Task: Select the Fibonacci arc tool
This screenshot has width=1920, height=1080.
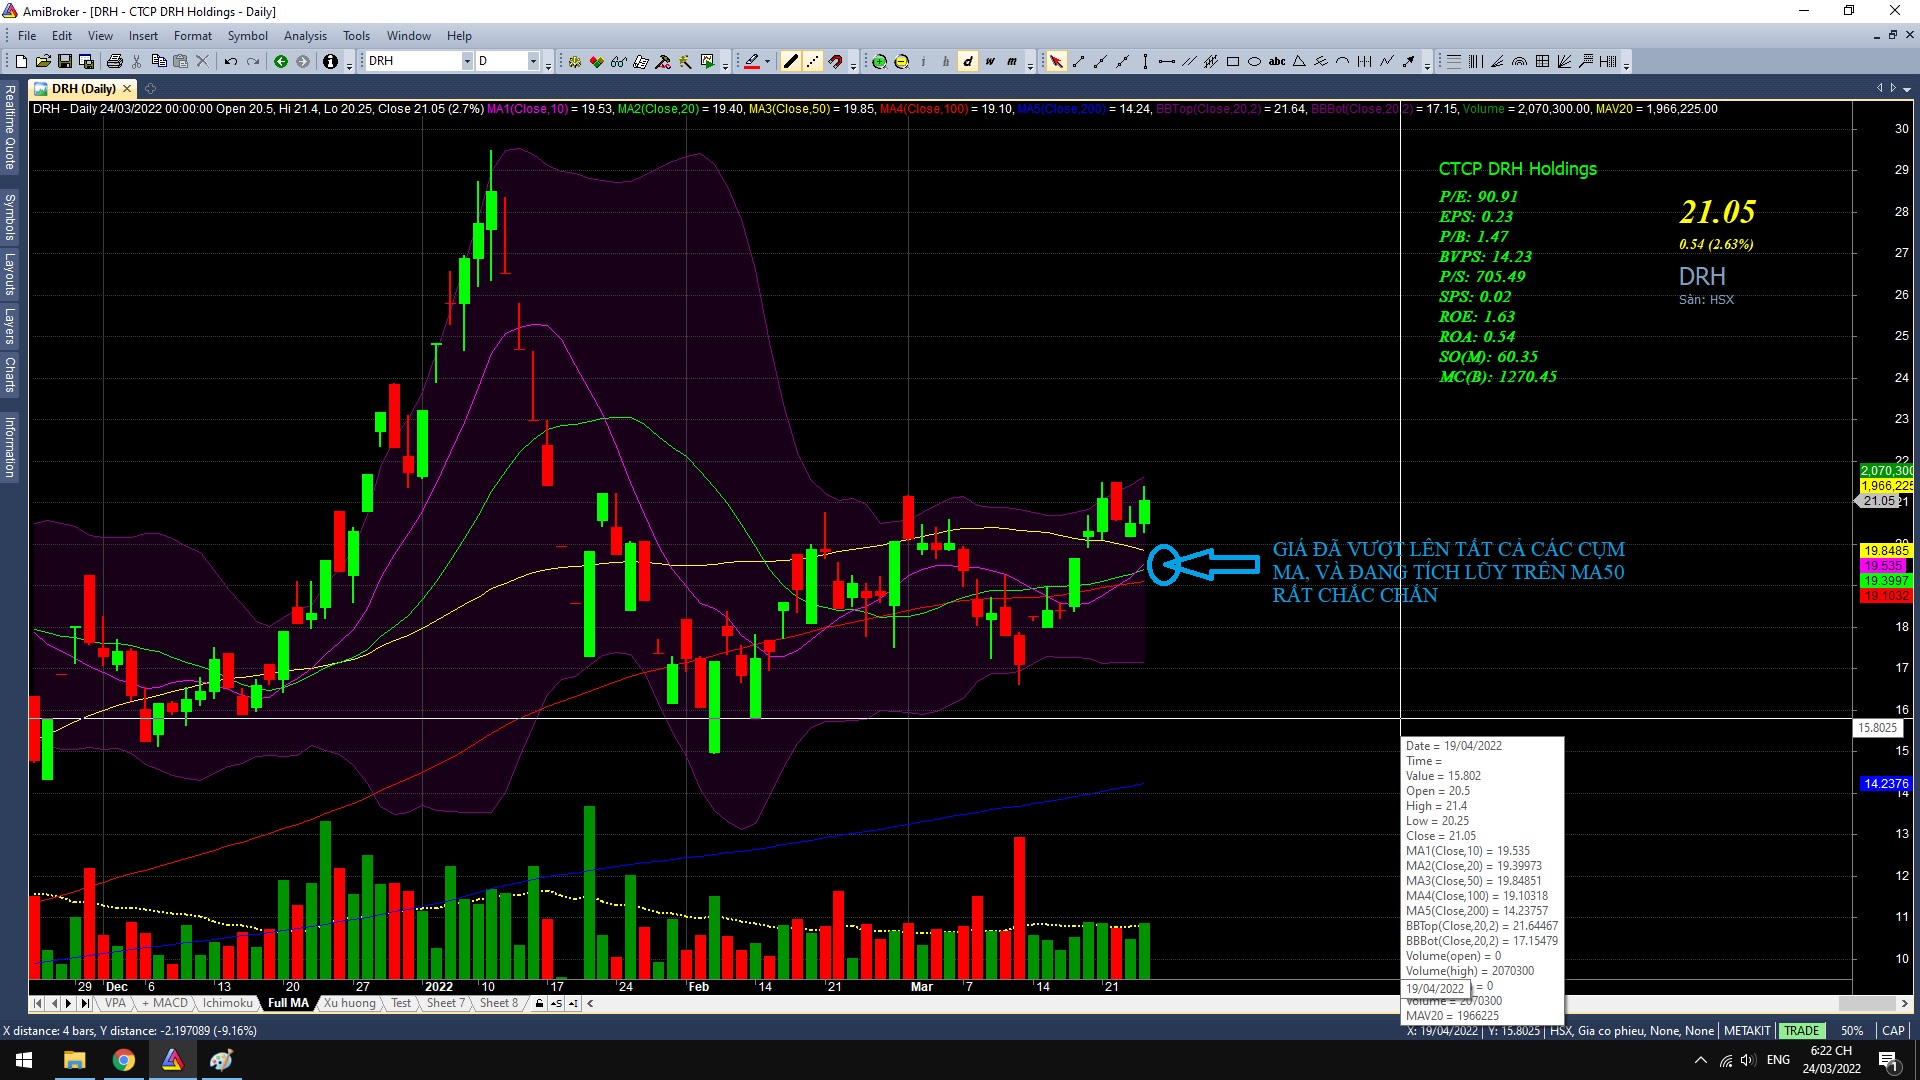Action: click(1520, 62)
